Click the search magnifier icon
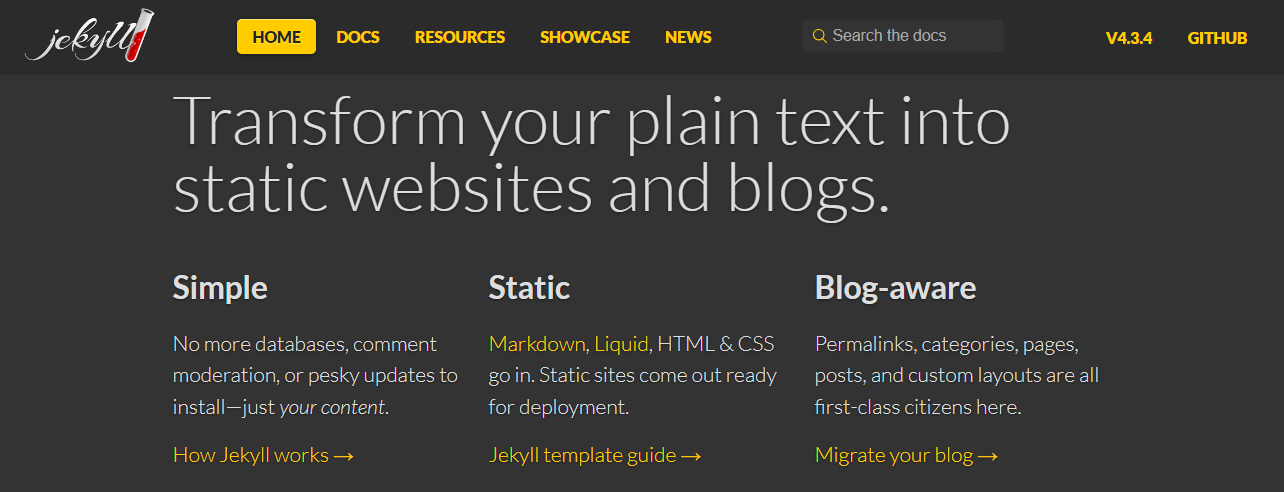Screen dimensions: 1284x492 tap(820, 36)
